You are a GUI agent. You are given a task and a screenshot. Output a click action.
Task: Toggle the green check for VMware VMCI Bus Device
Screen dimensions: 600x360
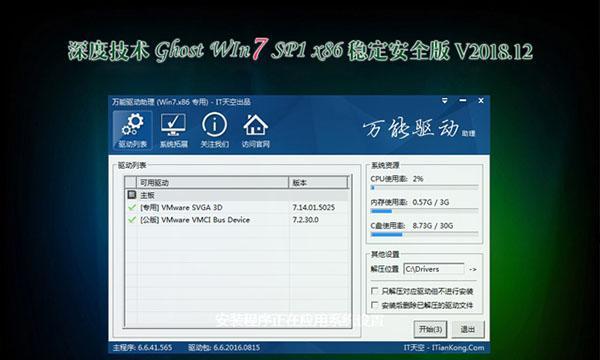(132, 220)
